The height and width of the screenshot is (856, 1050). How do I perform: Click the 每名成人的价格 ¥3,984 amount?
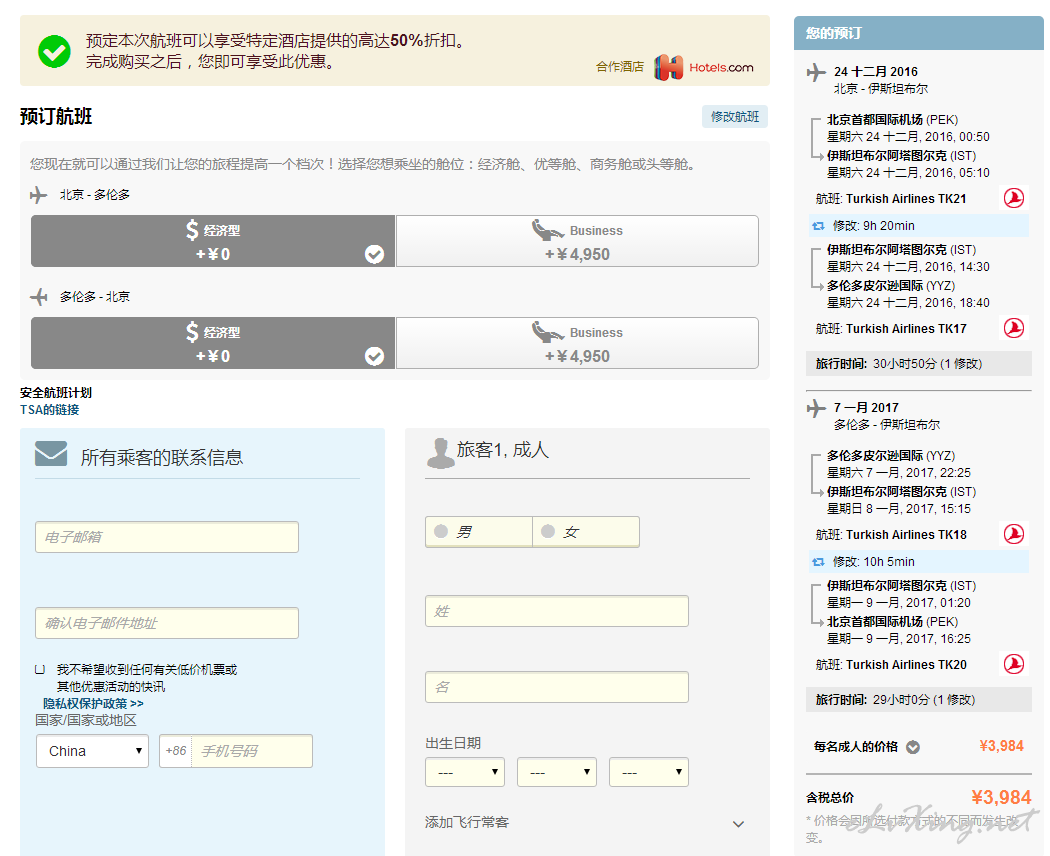tap(1001, 746)
